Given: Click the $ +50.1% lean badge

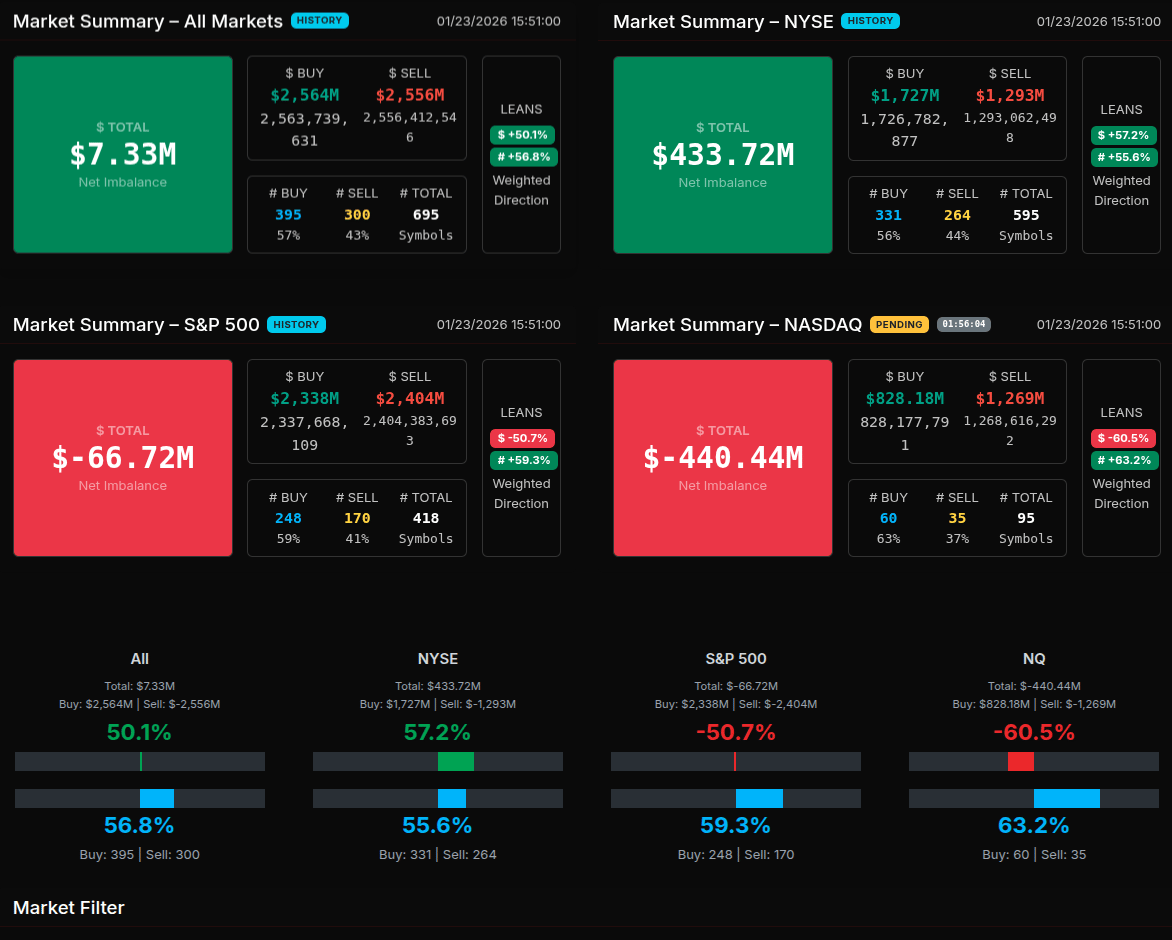Looking at the screenshot, I should coord(522,135).
